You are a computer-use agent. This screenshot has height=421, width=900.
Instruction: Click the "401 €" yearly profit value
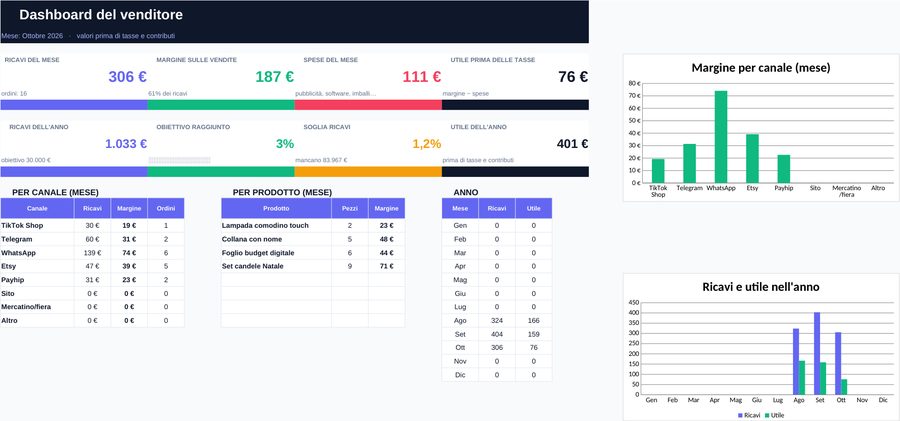point(572,144)
